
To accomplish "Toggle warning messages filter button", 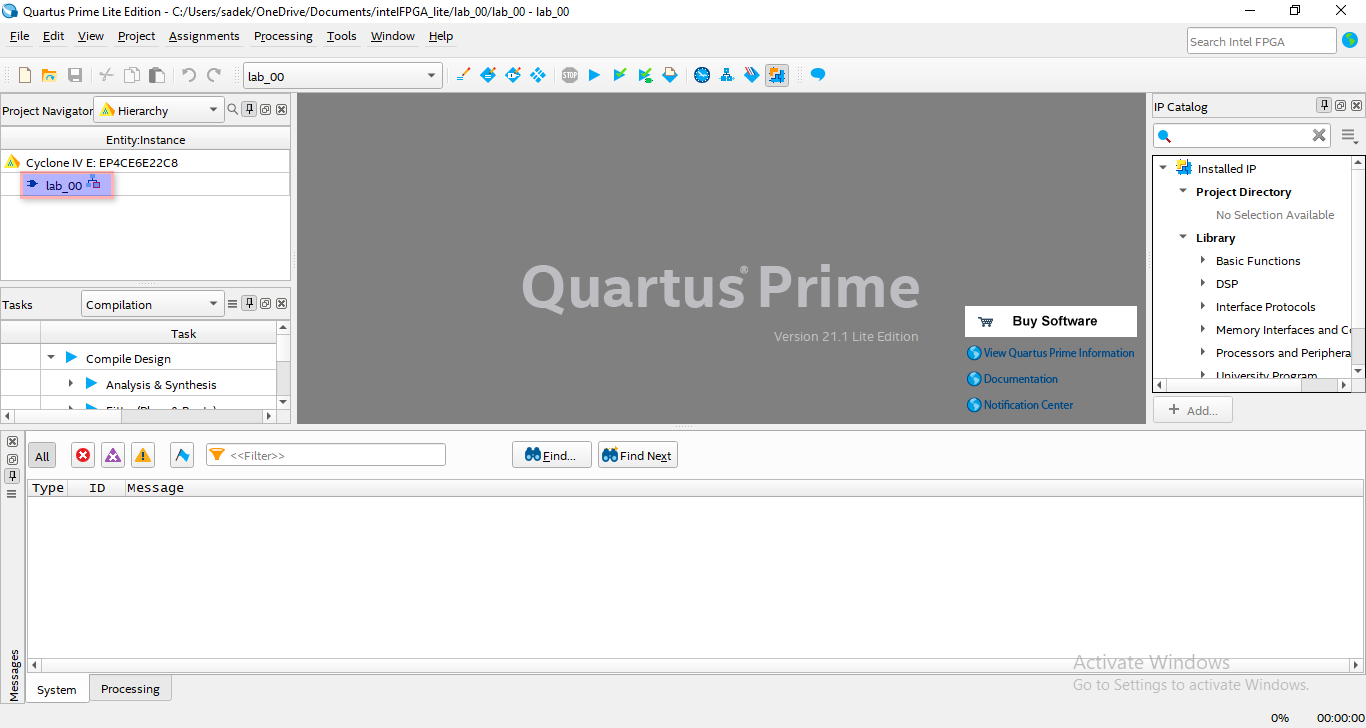I will pos(144,456).
